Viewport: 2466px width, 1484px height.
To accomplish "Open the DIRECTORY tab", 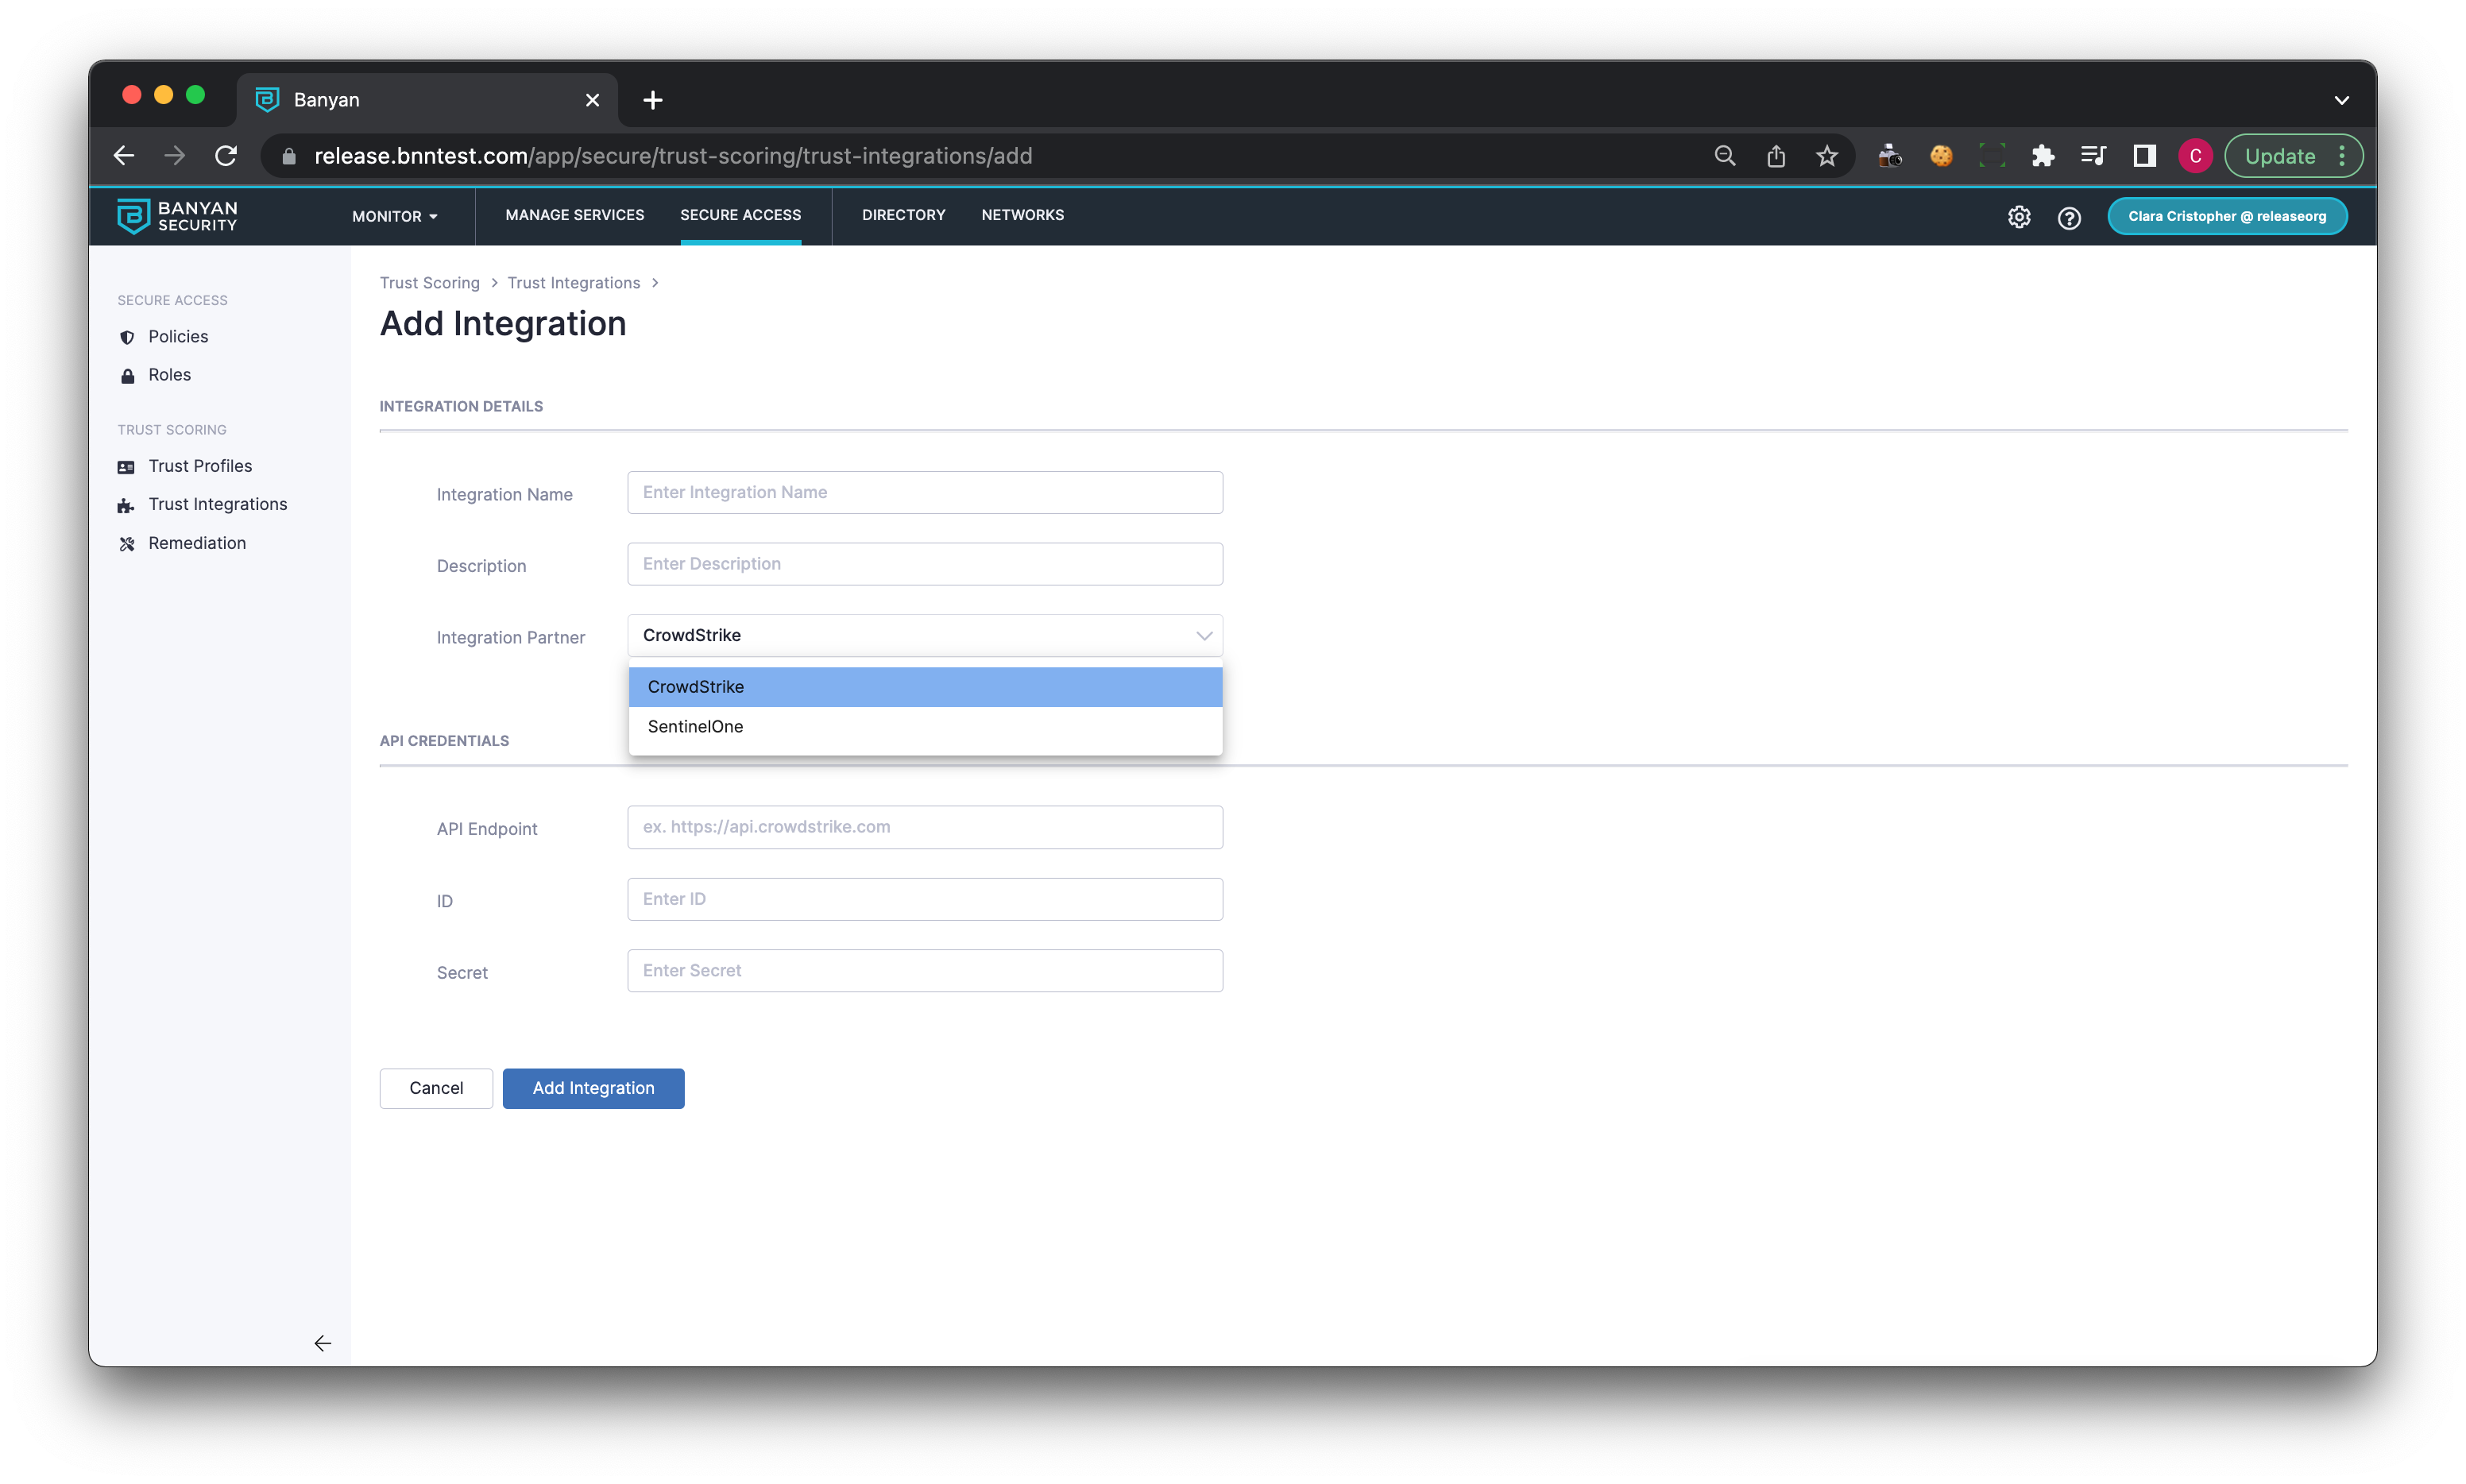I will pyautogui.click(x=904, y=215).
